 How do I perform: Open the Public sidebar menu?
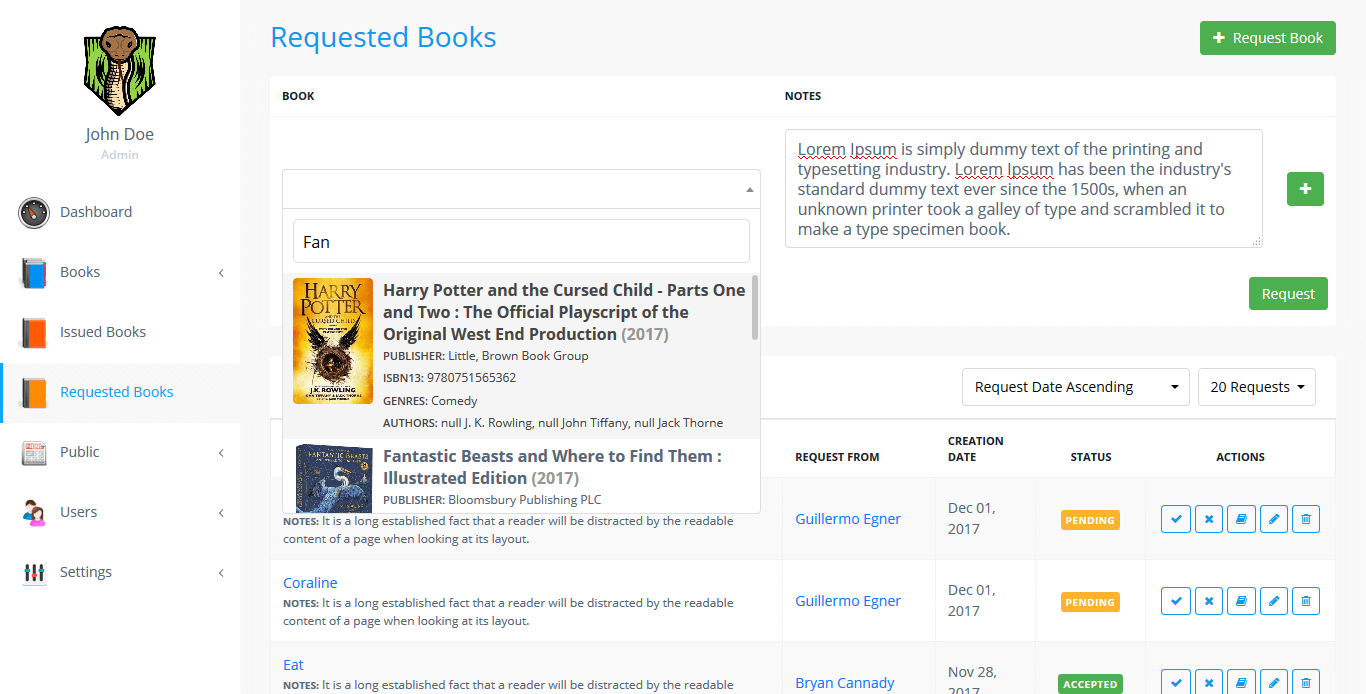(120, 452)
